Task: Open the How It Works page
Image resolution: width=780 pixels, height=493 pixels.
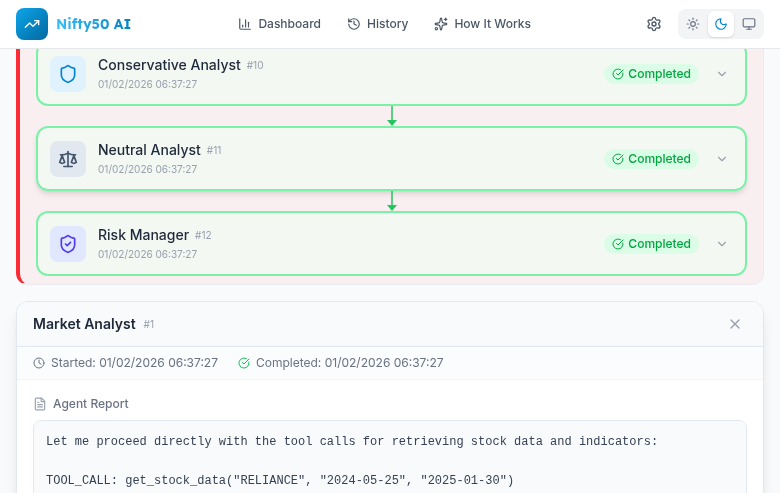Action: 482,24
